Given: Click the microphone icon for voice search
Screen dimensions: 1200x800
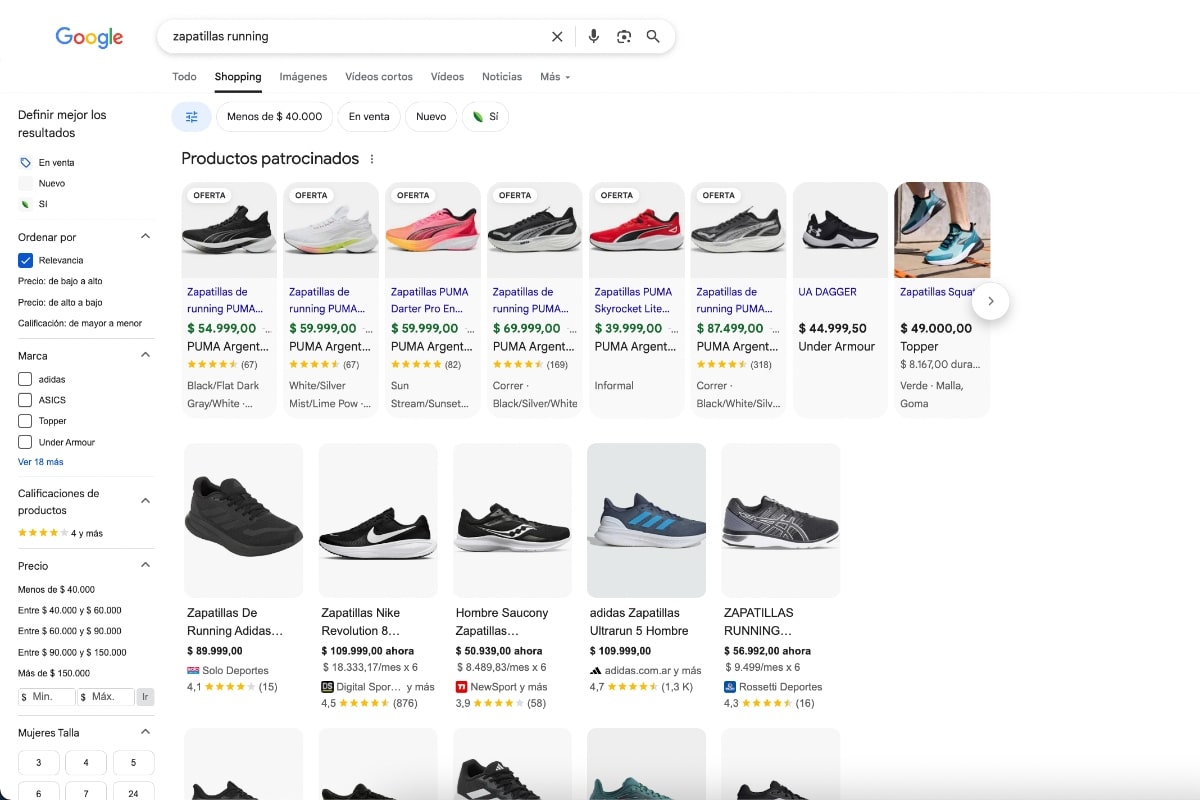Looking at the screenshot, I should point(593,36).
